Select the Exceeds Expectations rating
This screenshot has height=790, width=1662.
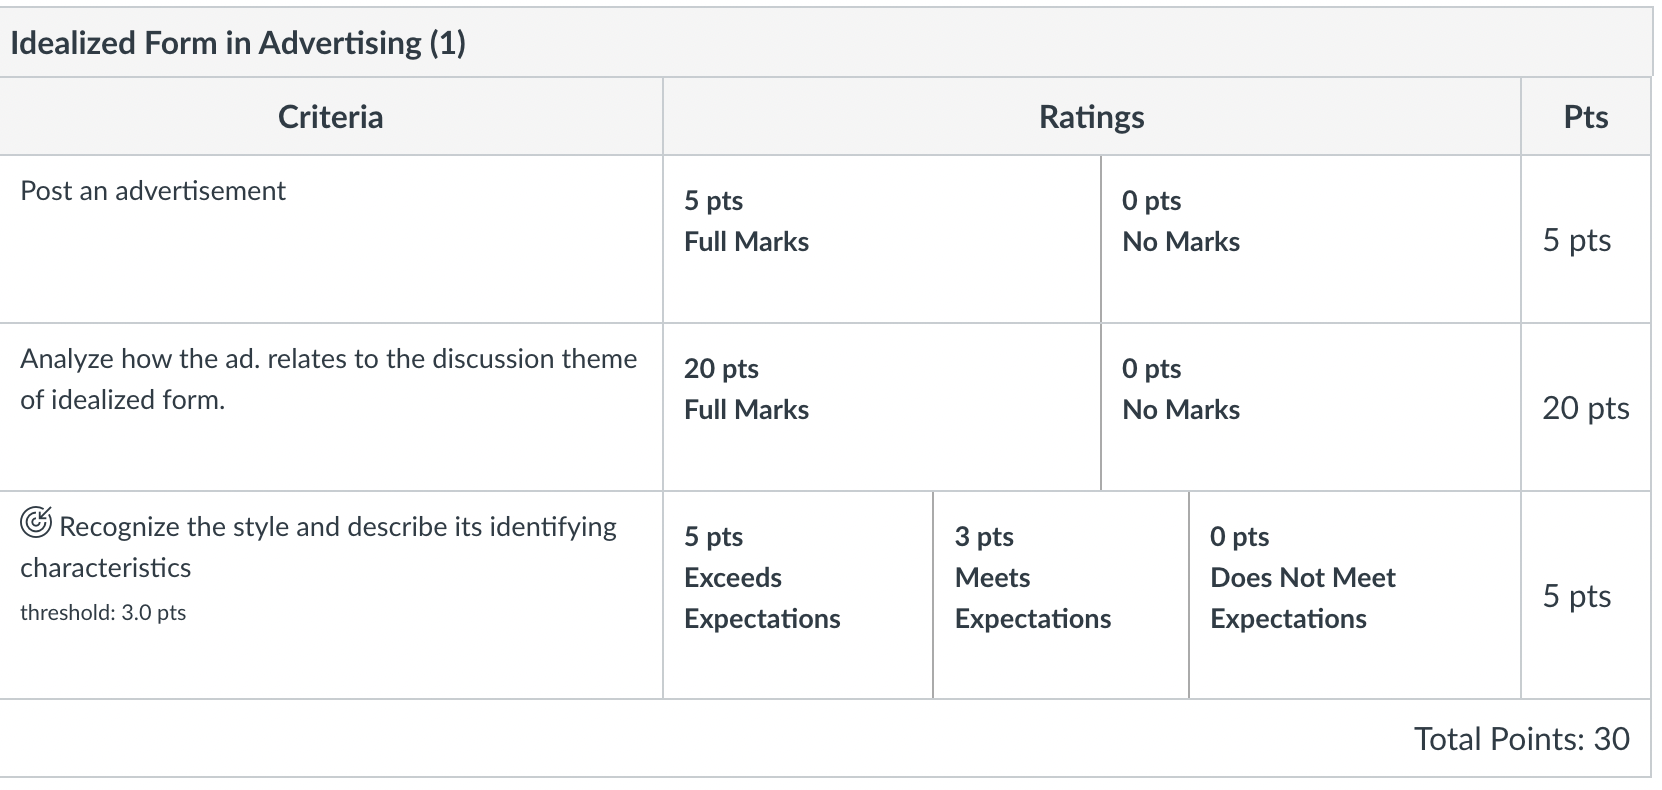tap(797, 595)
